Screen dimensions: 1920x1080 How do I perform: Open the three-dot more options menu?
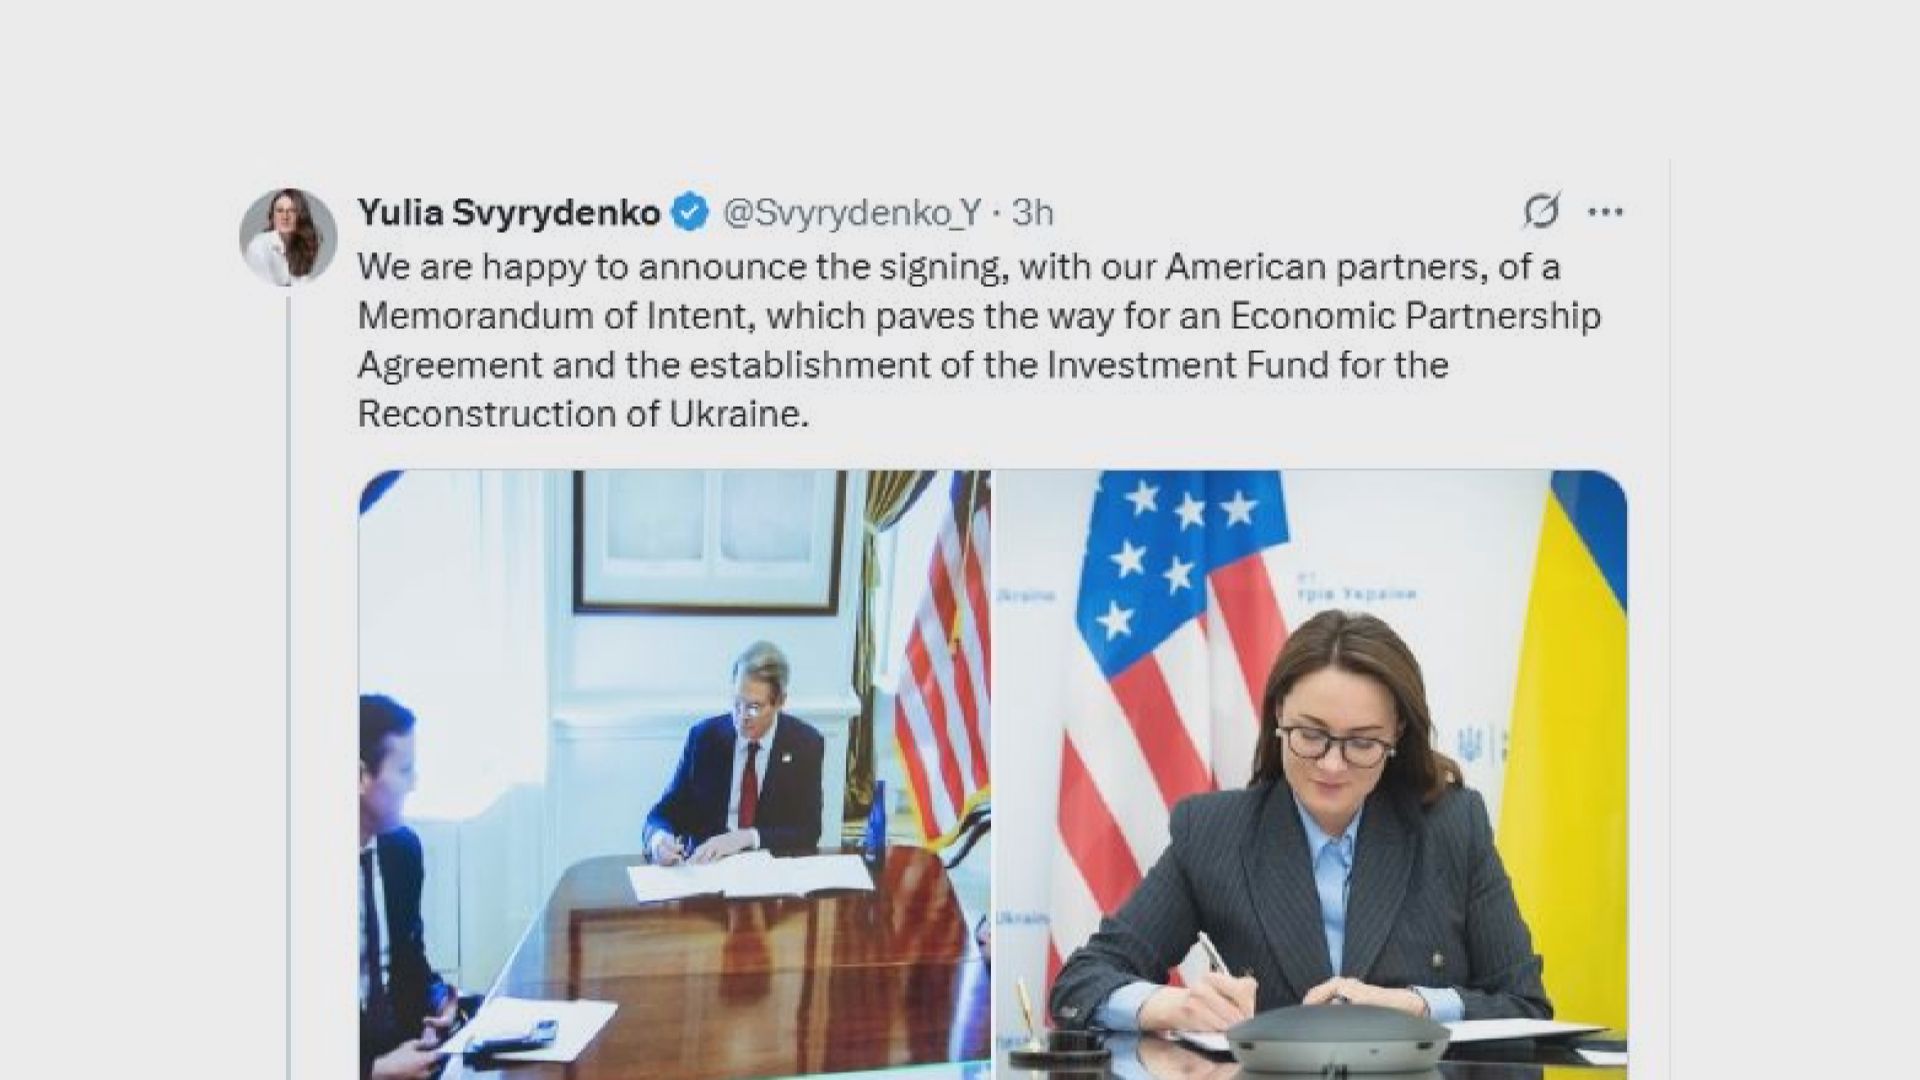tap(1606, 211)
